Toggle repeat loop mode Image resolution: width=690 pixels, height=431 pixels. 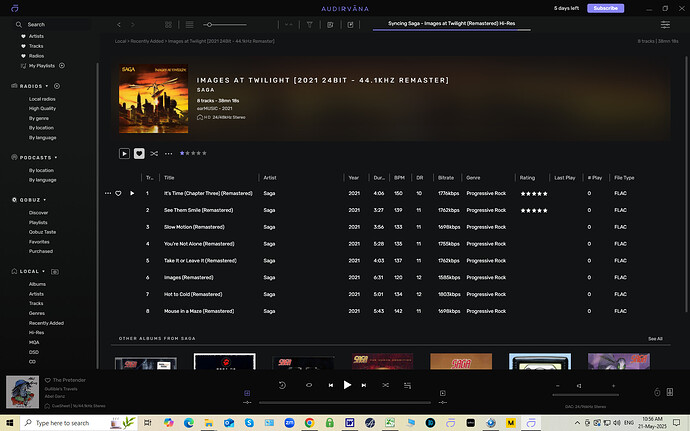(x=309, y=385)
